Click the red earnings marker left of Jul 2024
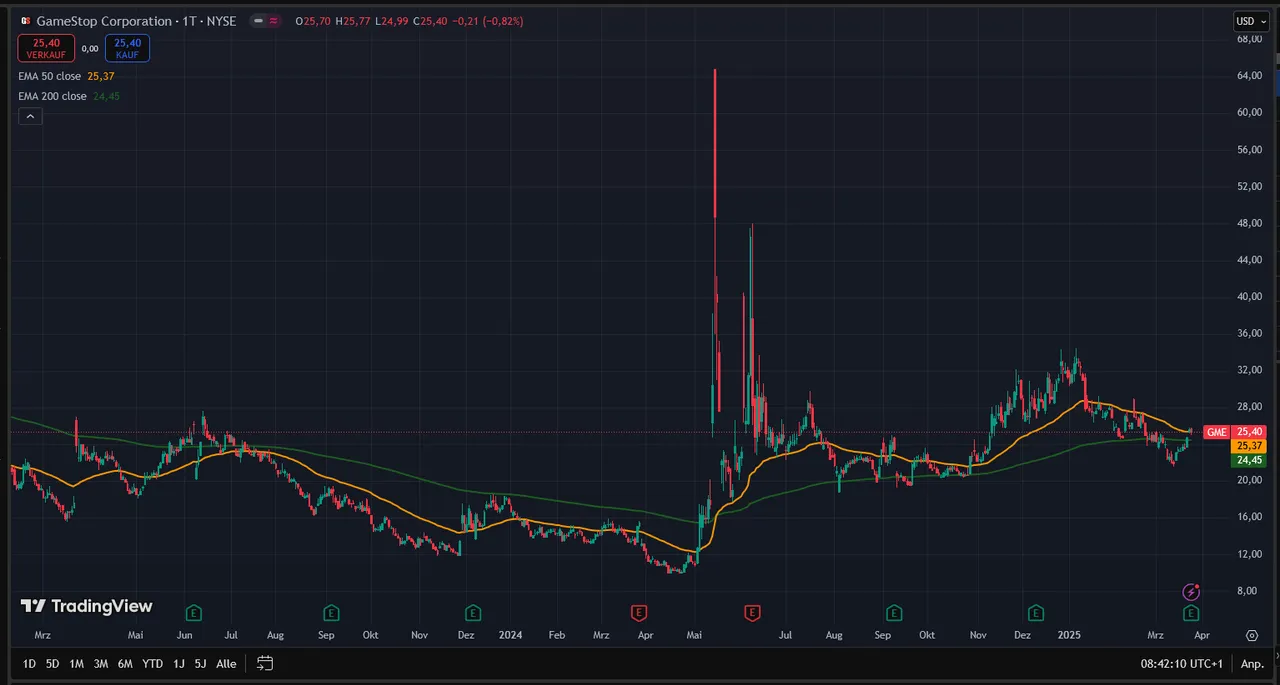1280x685 pixels. tap(753, 612)
